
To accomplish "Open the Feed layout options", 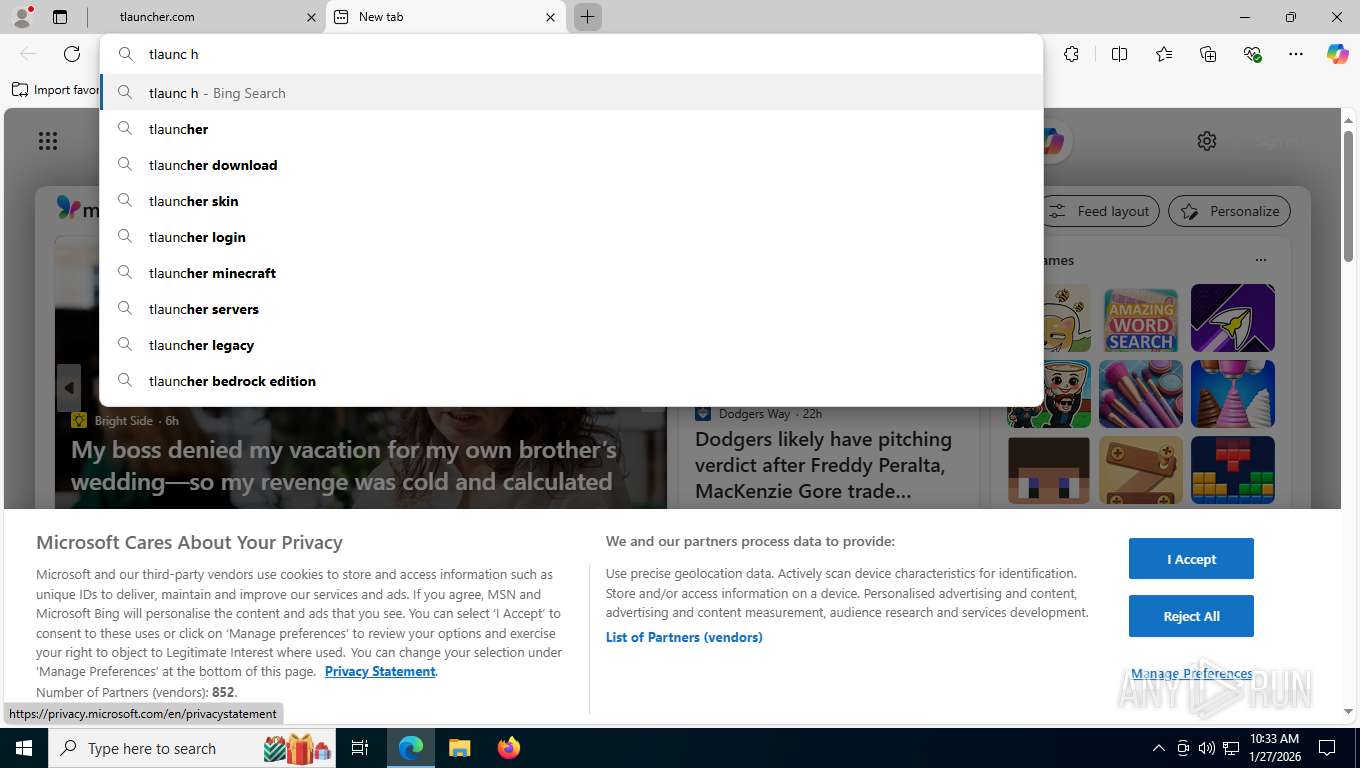I will (1101, 211).
